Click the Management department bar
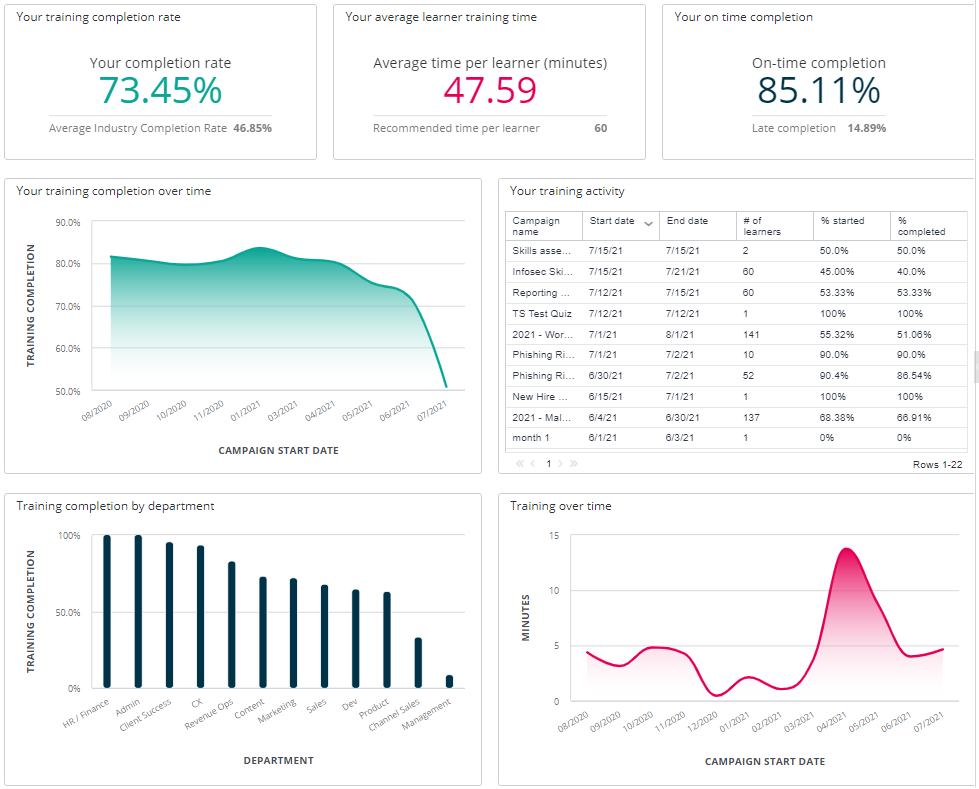Viewport: 979px width, 789px height. [449, 681]
